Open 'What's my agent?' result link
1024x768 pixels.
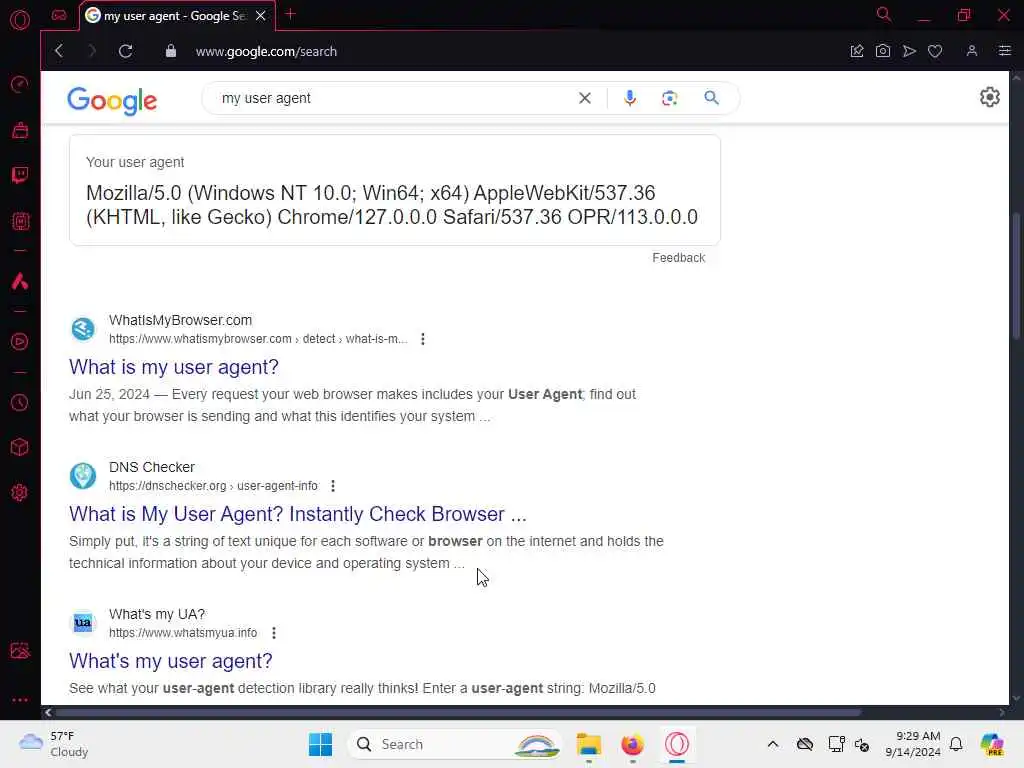point(170,661)
